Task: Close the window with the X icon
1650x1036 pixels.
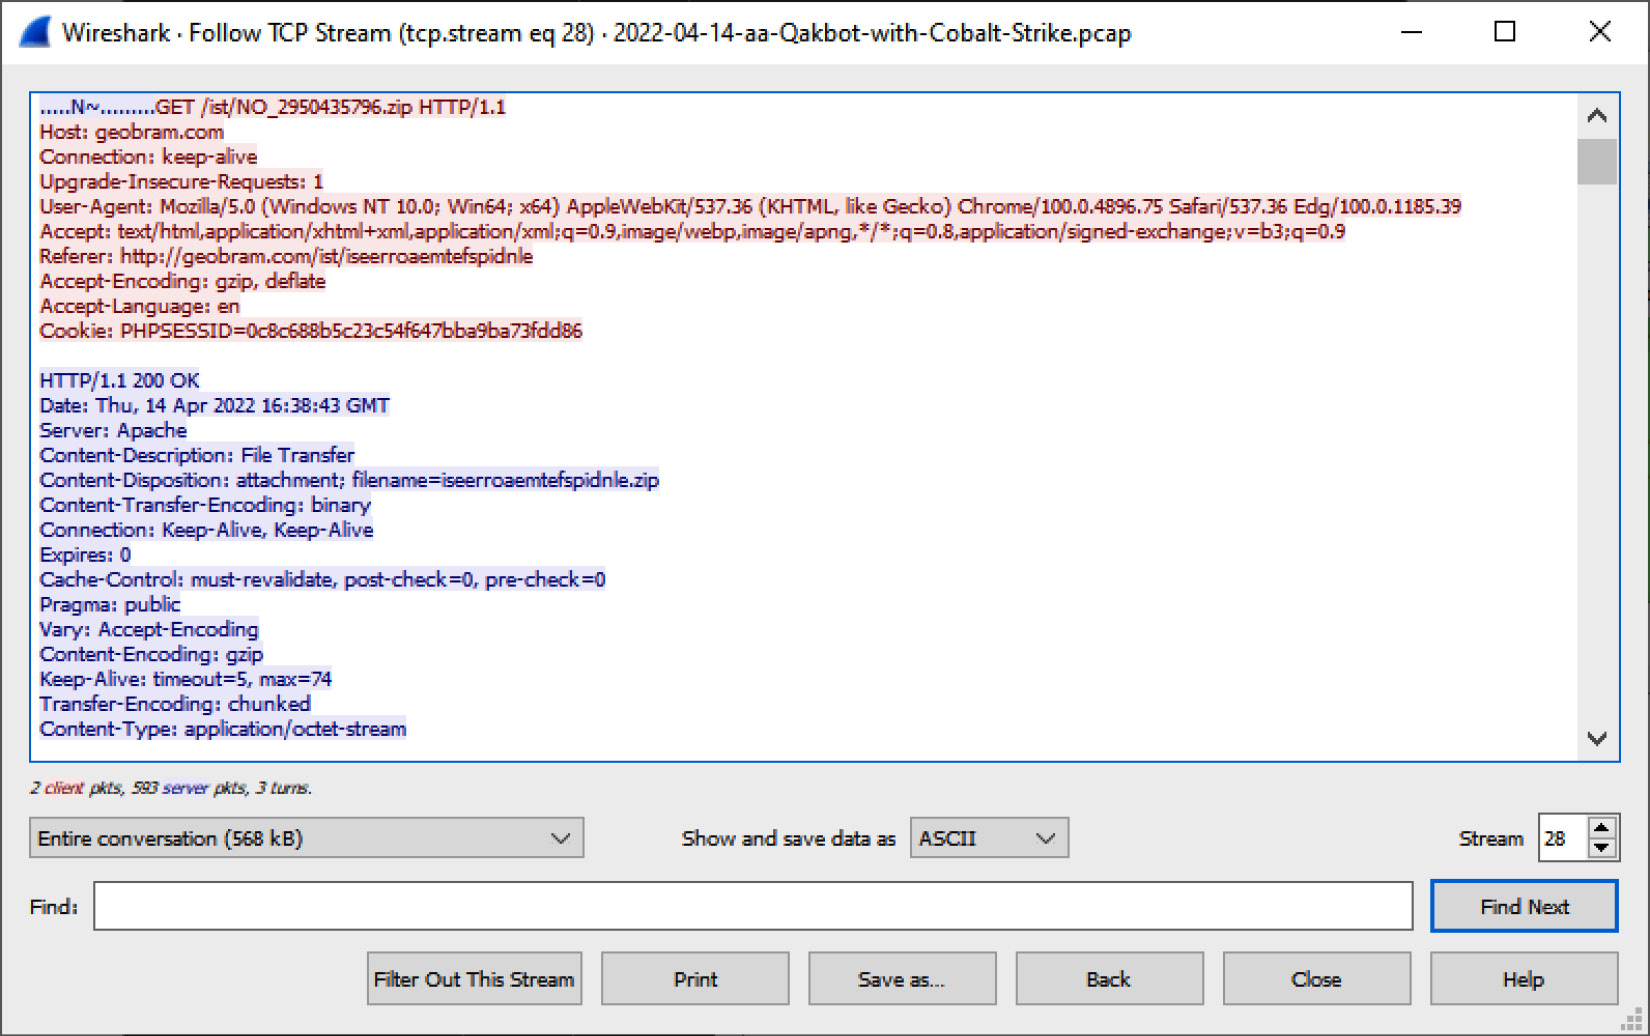Action: pos(1599,32)
